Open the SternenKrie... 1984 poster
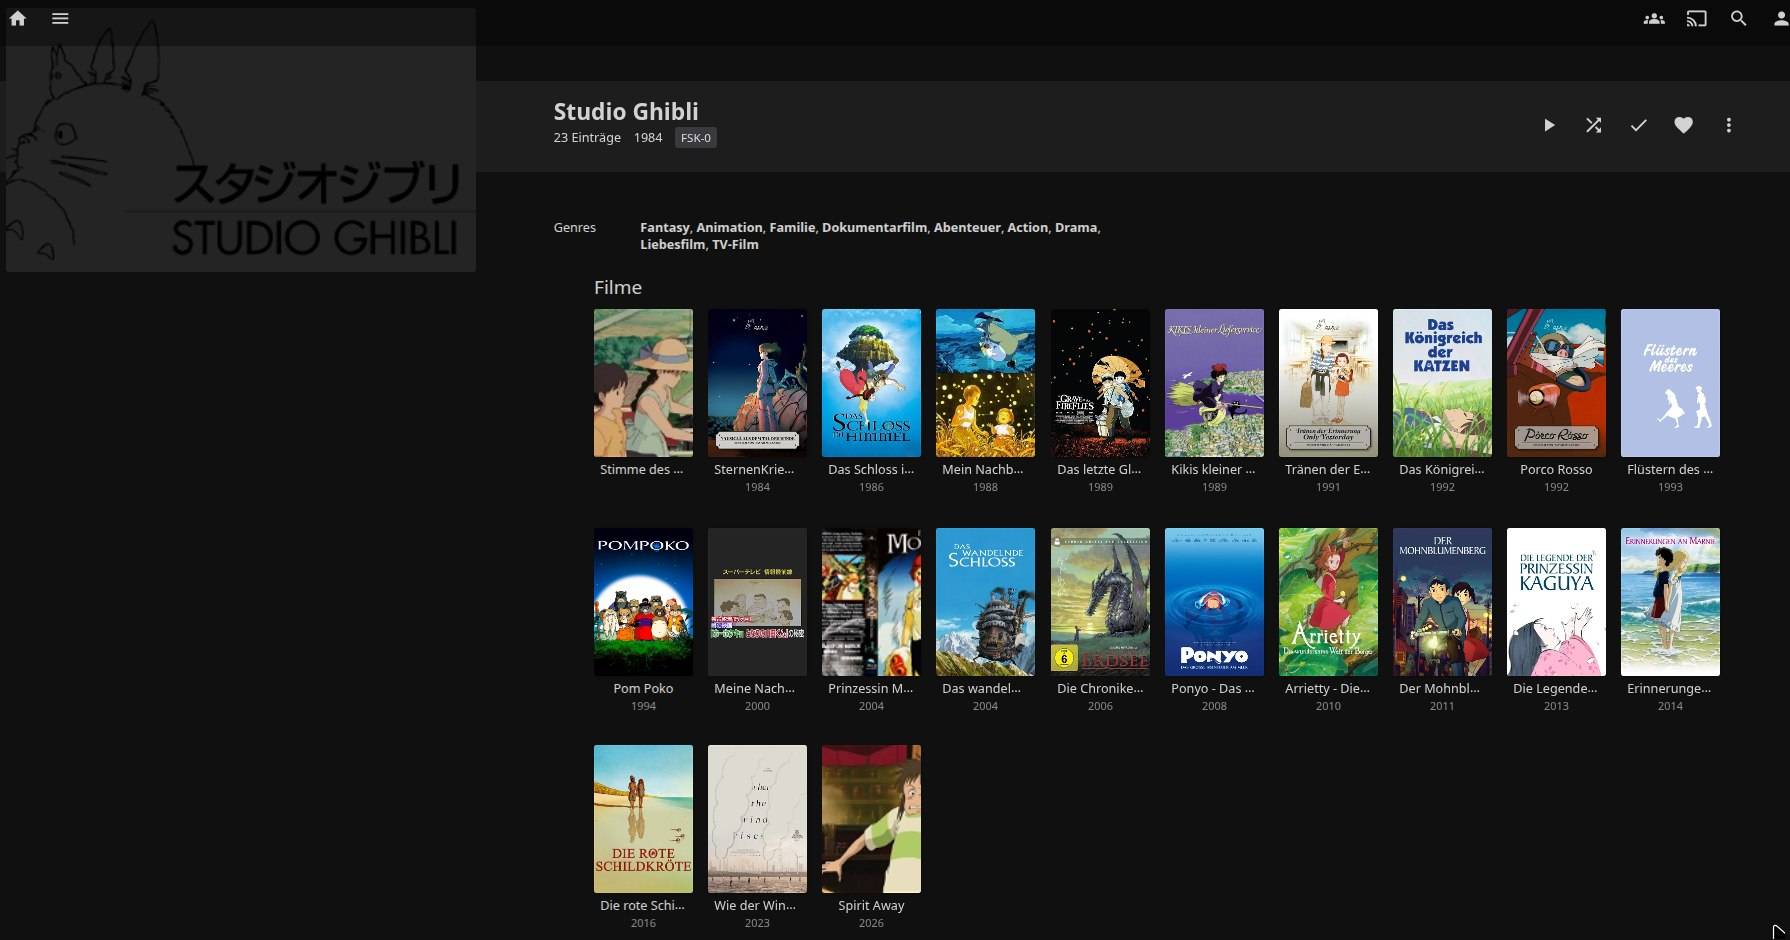This screenshot has height=940, width=1790. click(757, 383)
